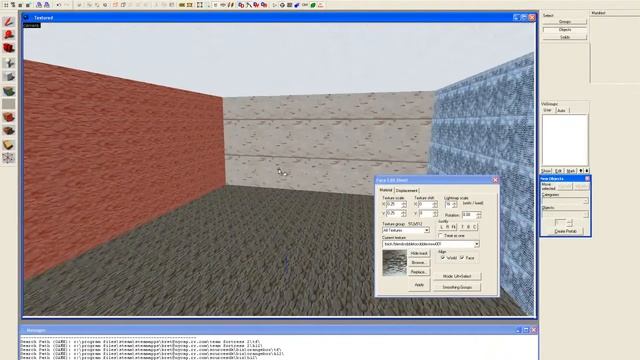Select the Clipping tool
The width and height of the screenshot is (640, 360).
click(9, 145)
